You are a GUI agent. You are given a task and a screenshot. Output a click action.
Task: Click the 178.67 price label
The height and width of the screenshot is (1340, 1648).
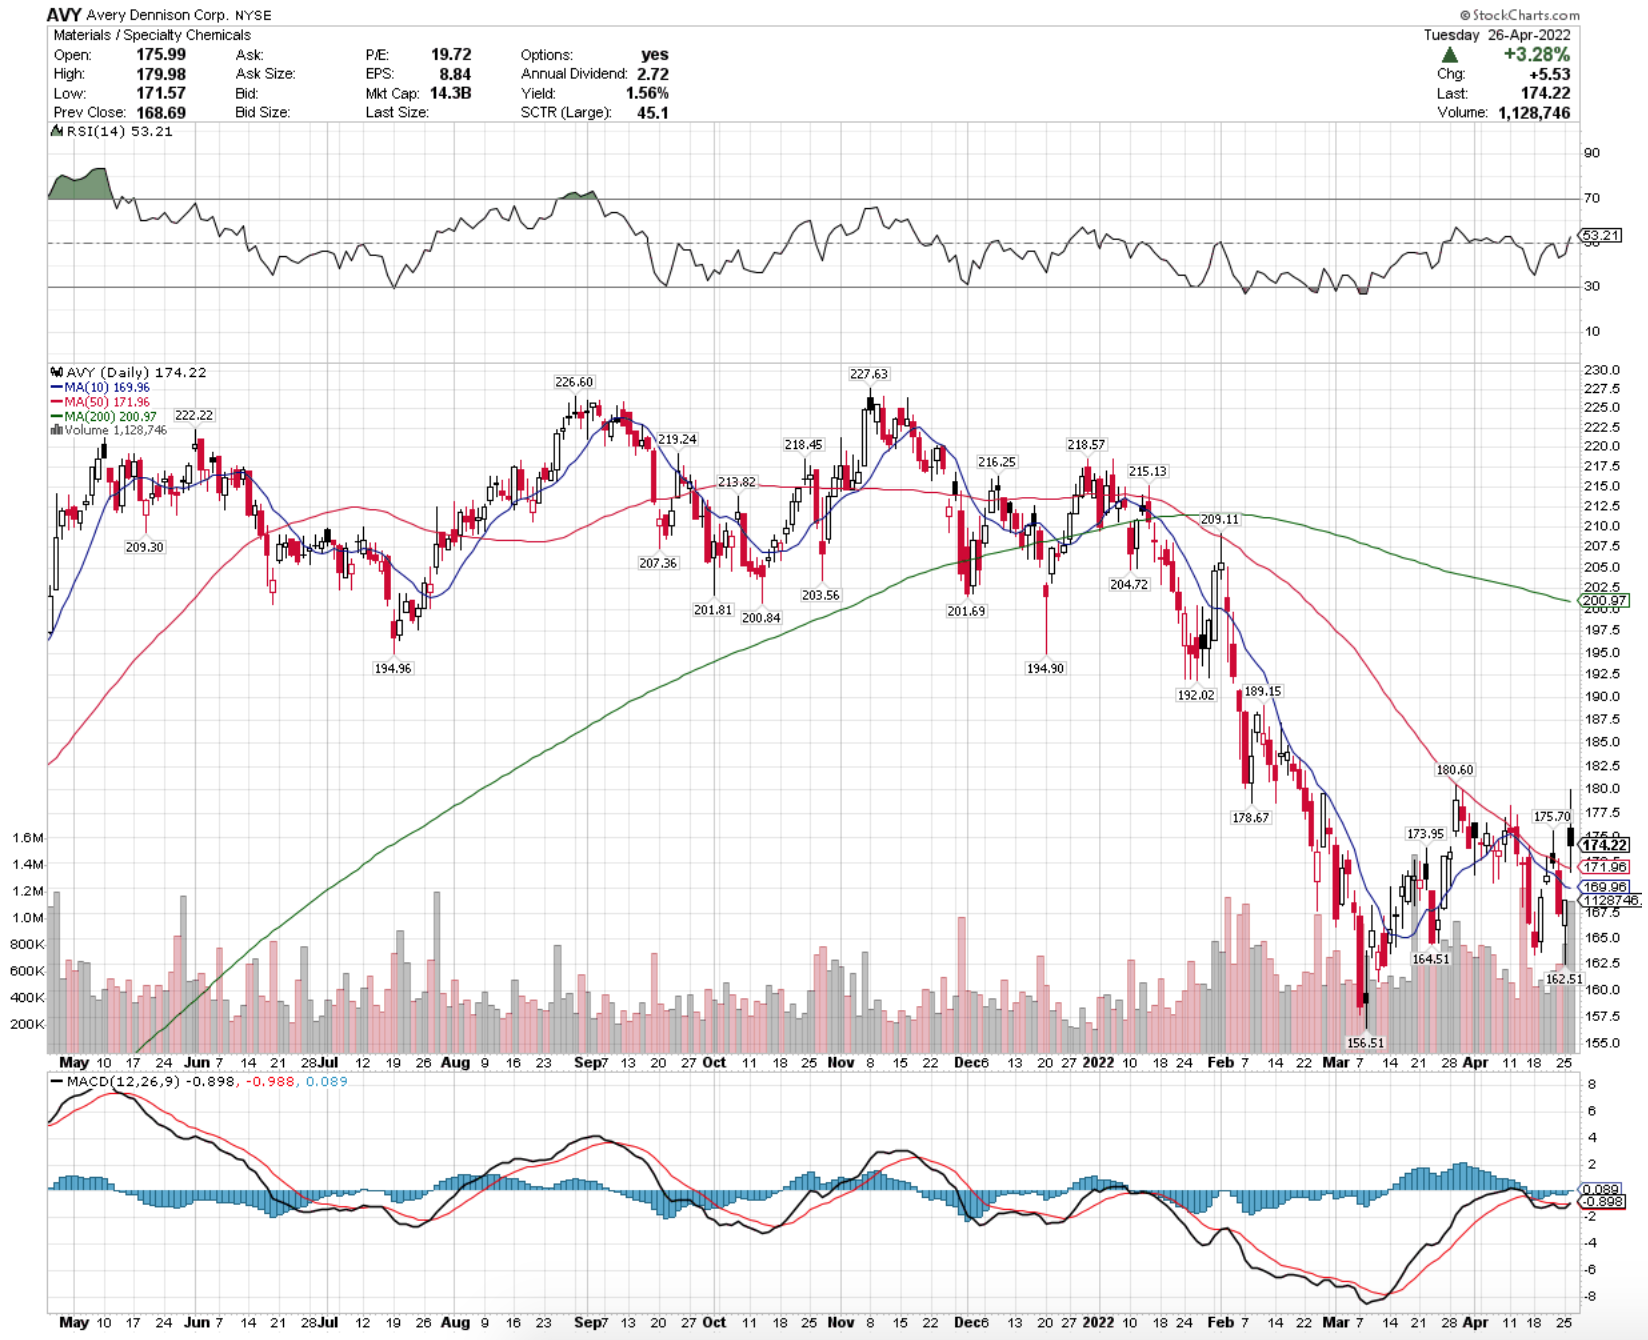(1250, 817)
